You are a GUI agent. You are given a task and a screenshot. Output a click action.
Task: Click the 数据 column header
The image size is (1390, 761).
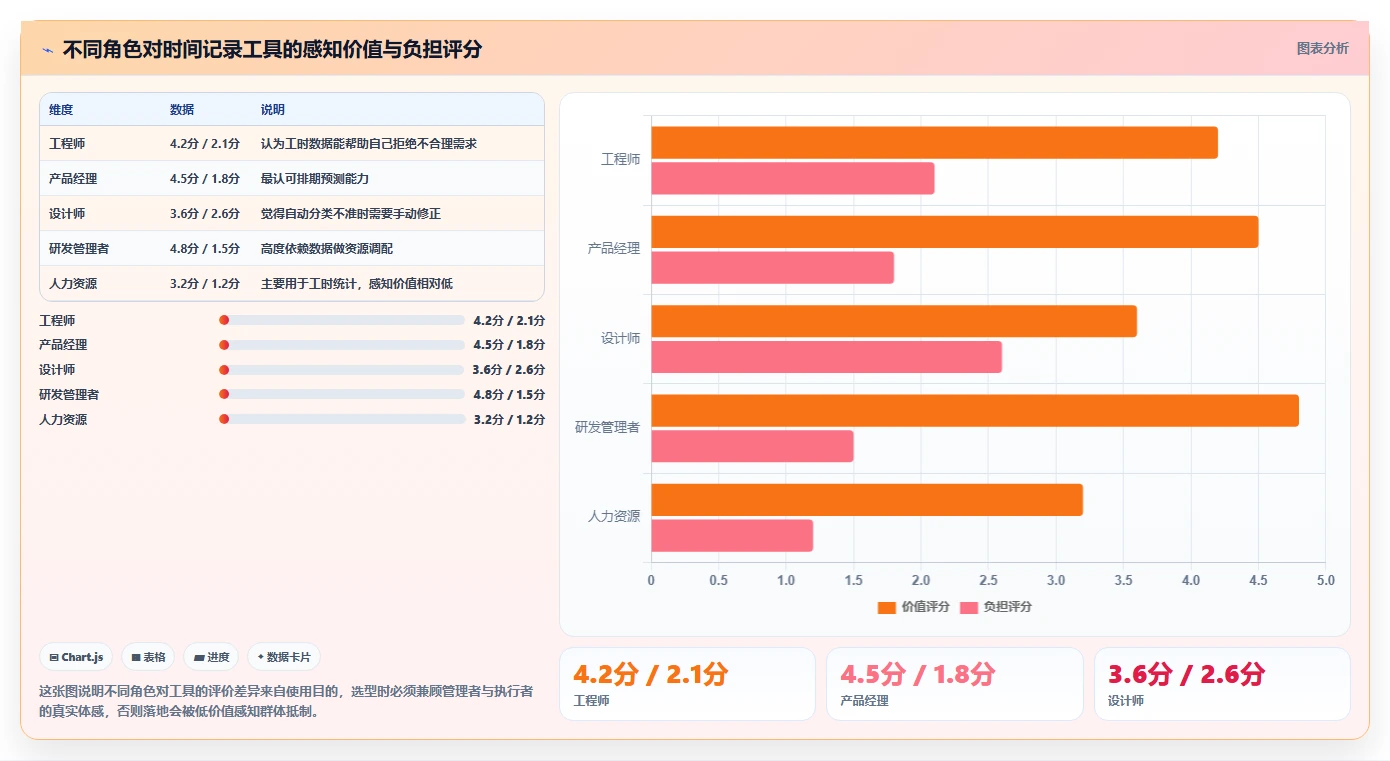[182, 110]
